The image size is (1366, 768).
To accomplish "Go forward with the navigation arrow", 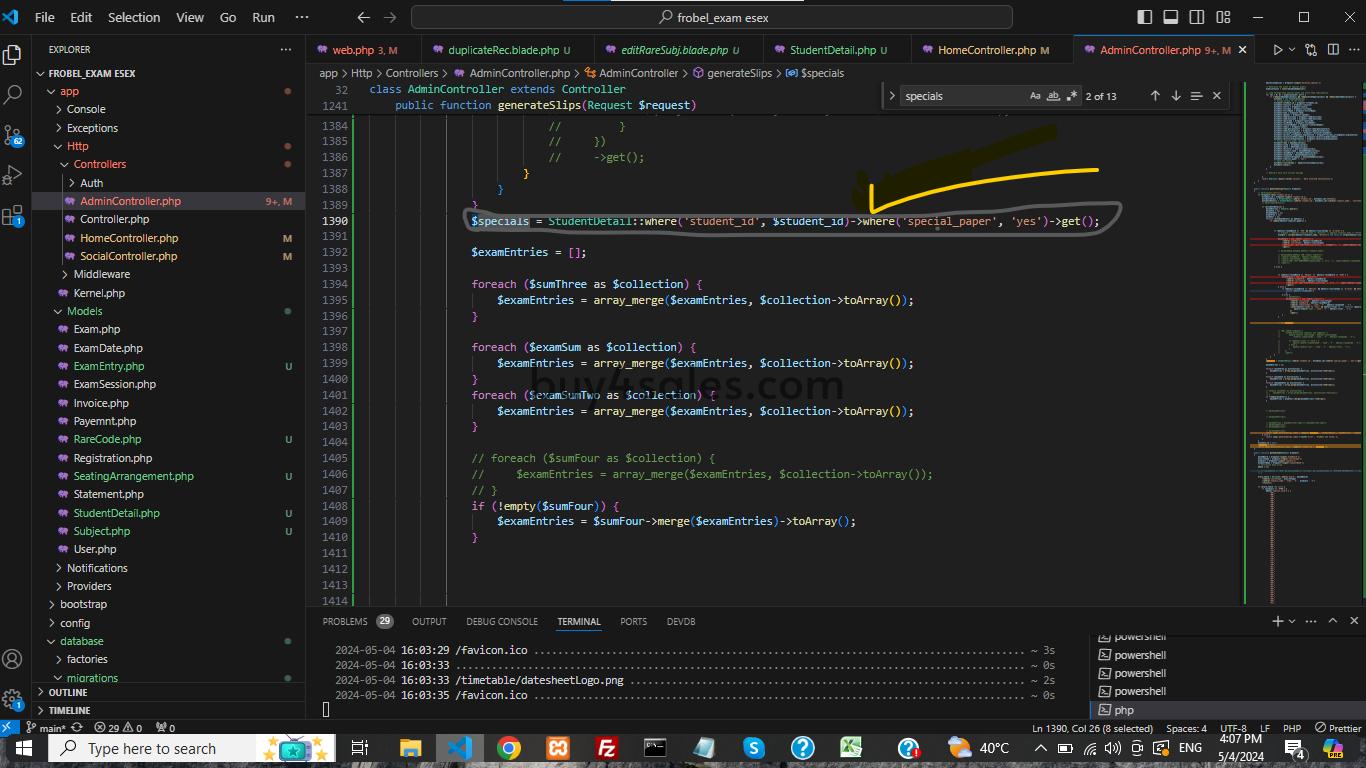I will coord(390,17).
